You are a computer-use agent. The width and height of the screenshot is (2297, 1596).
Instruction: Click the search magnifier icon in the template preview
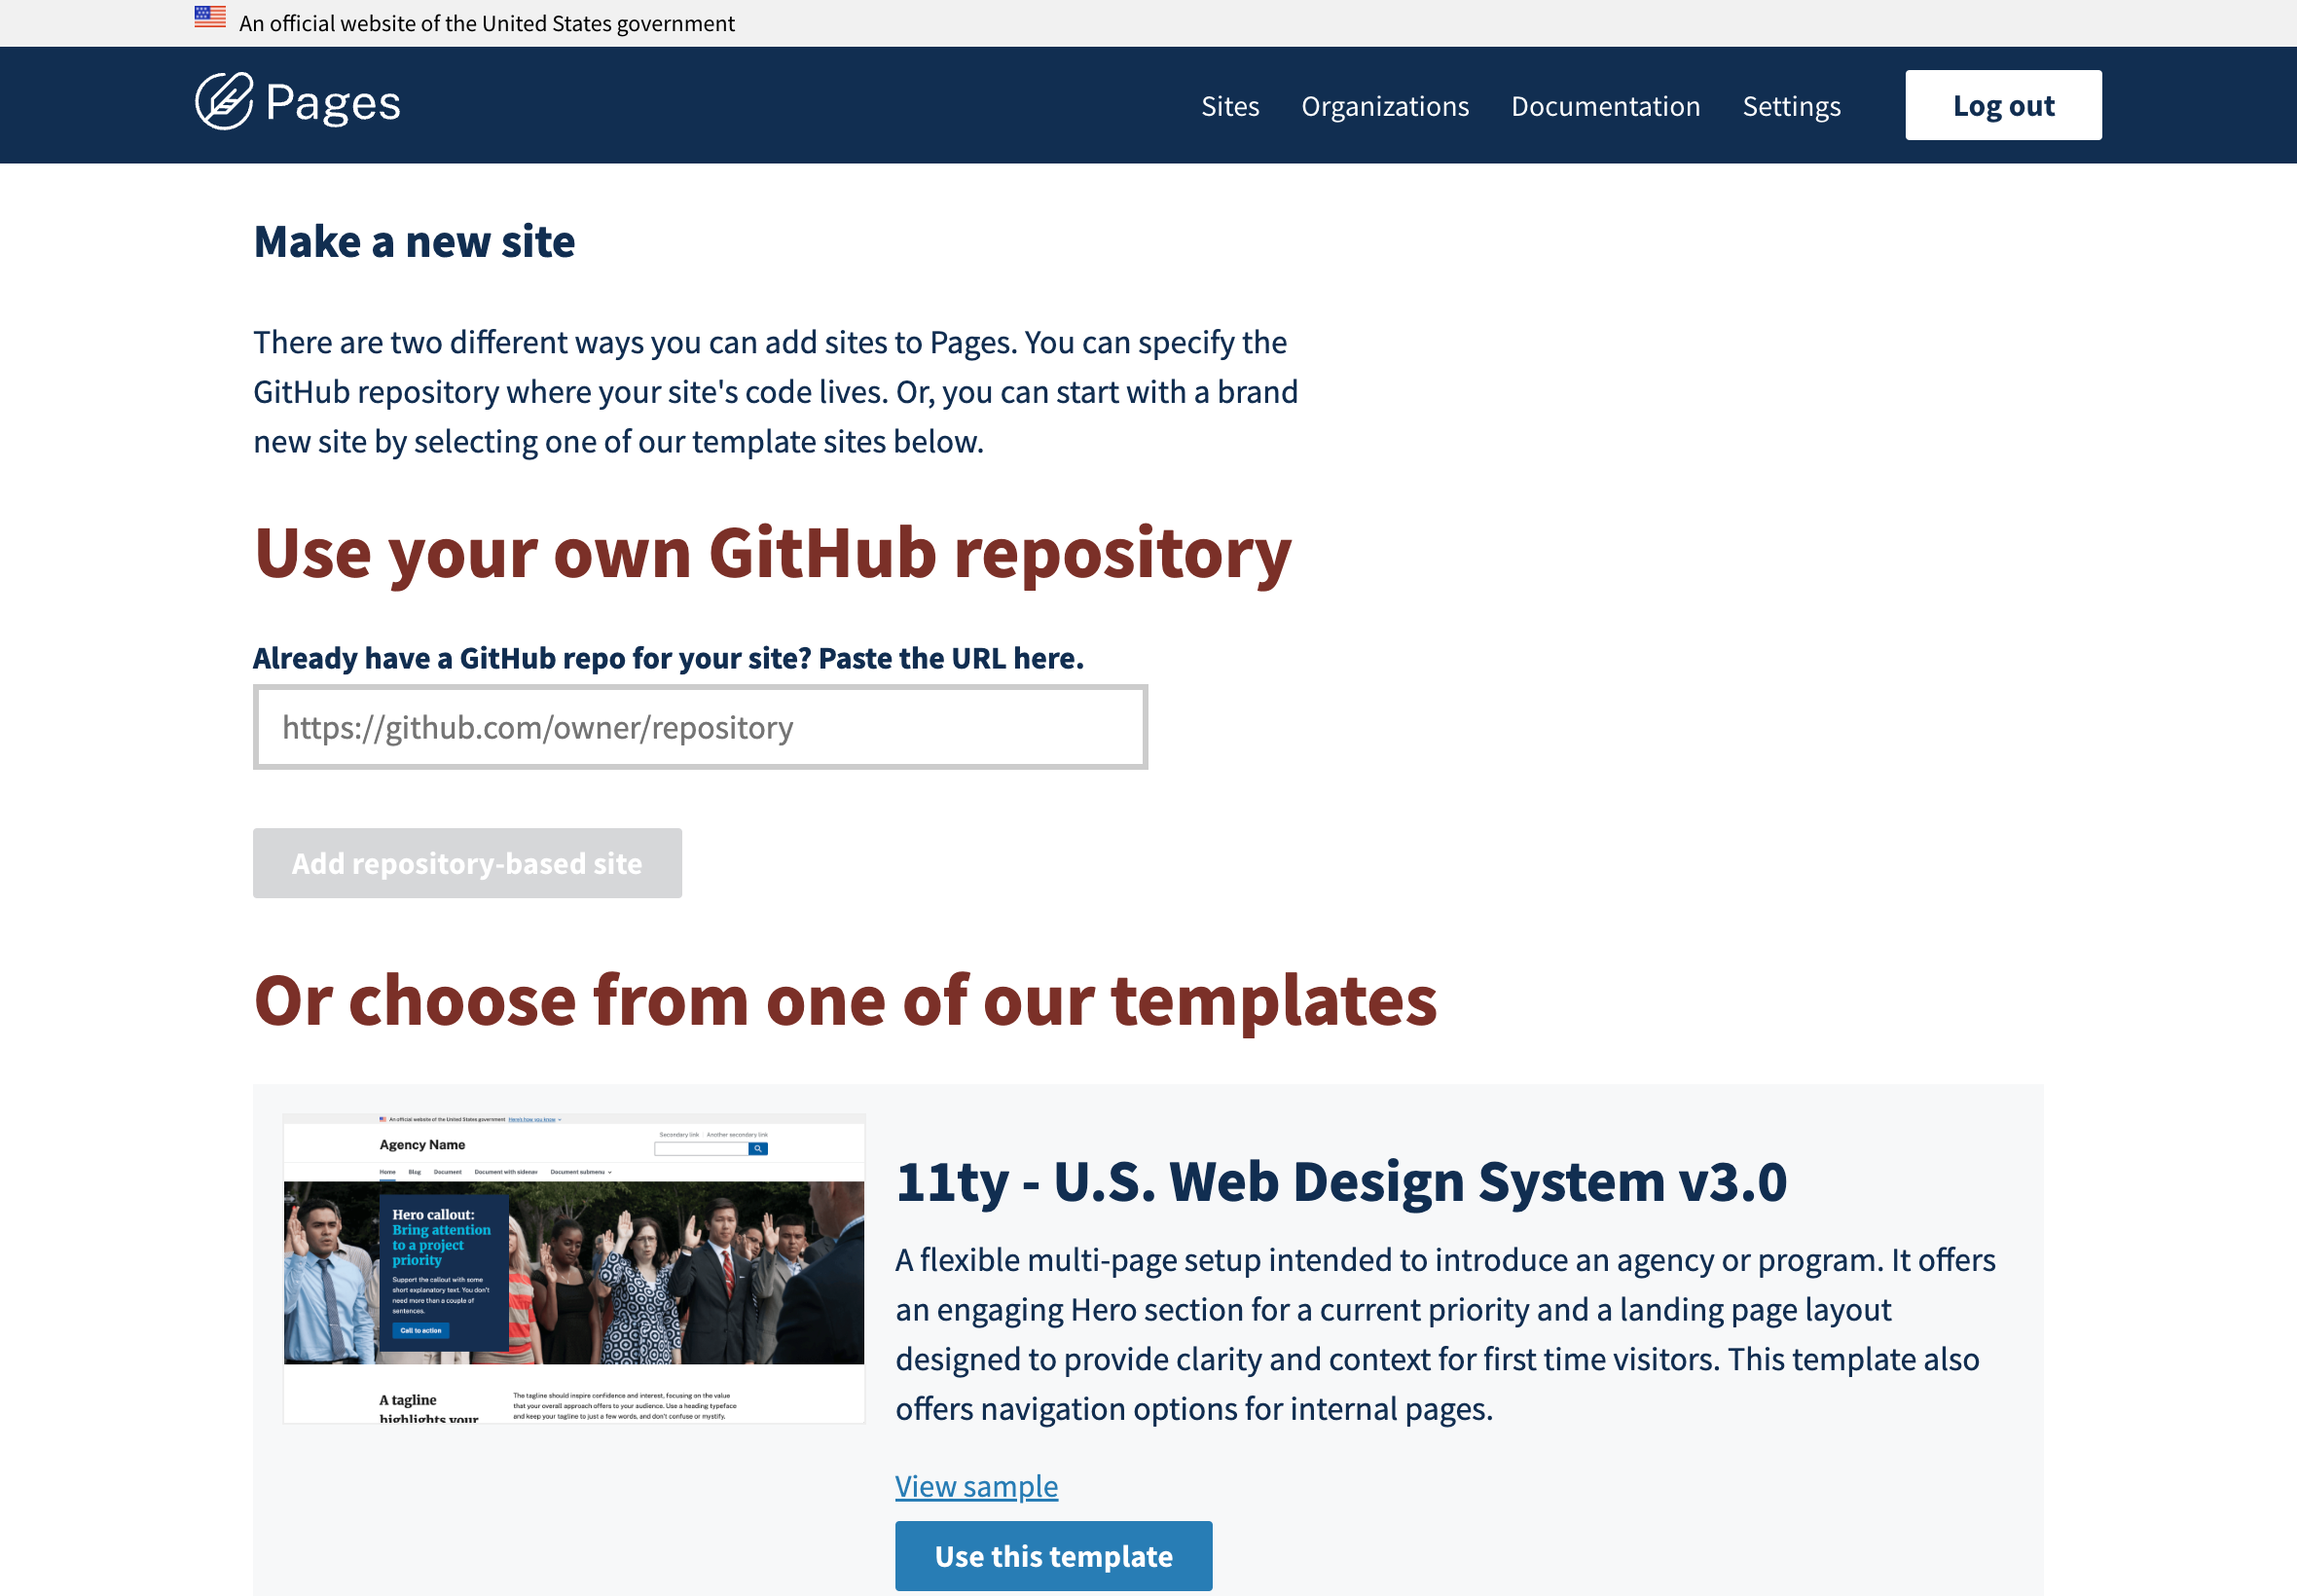tap(759, 1150)
